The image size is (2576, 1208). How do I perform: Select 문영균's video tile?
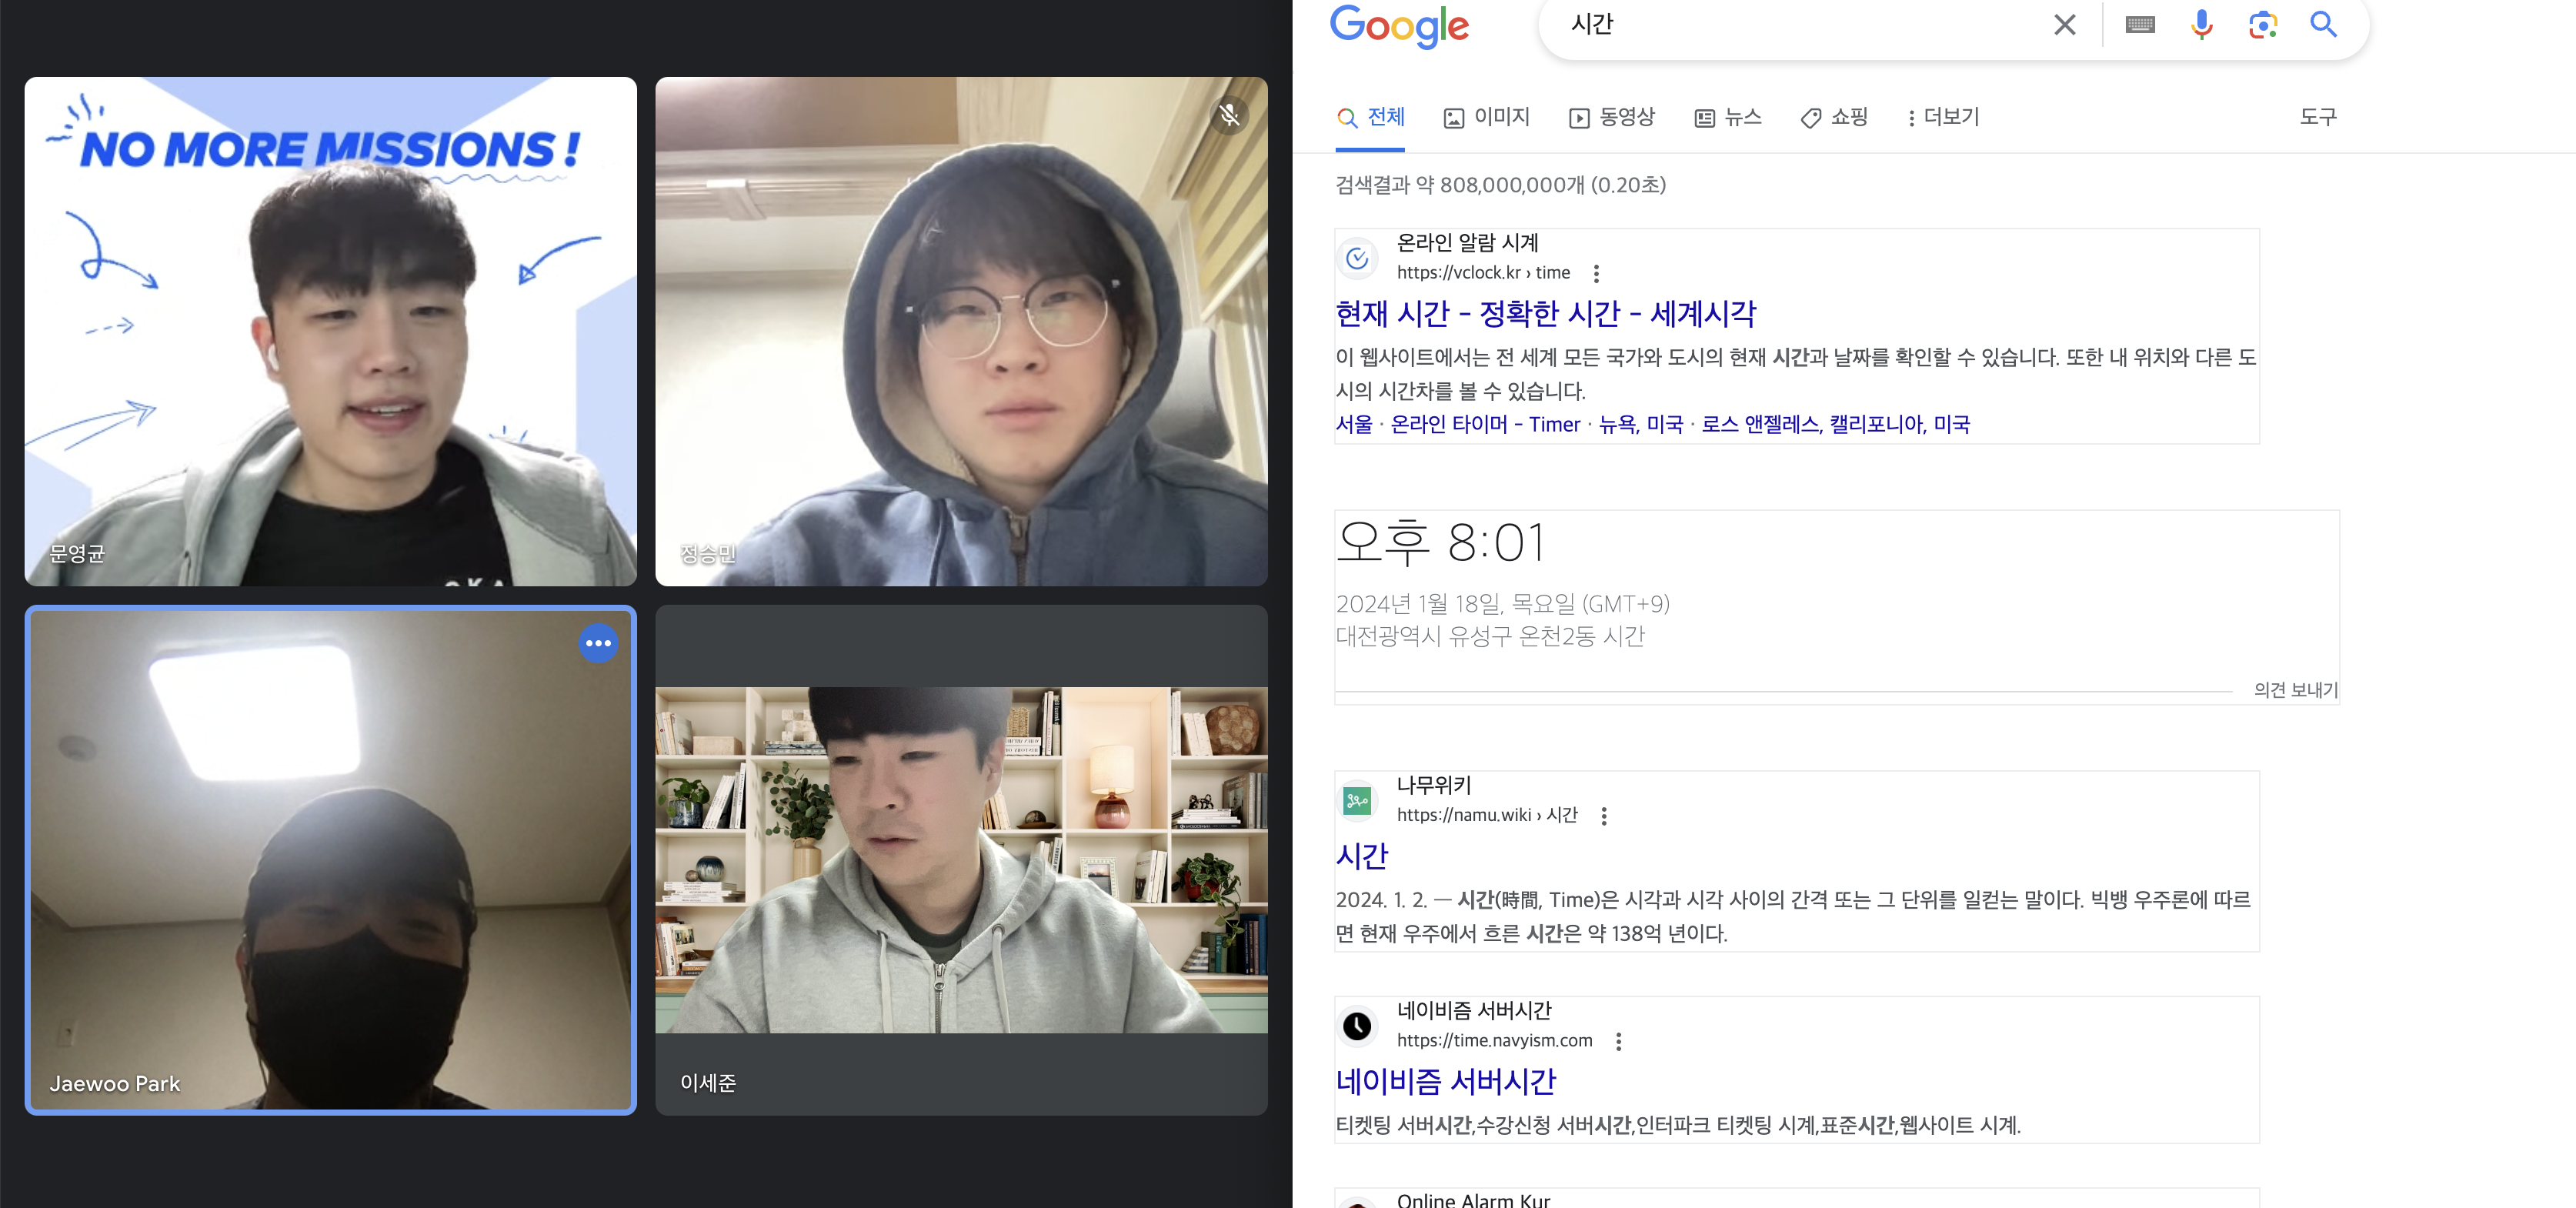tap(330, 331)
